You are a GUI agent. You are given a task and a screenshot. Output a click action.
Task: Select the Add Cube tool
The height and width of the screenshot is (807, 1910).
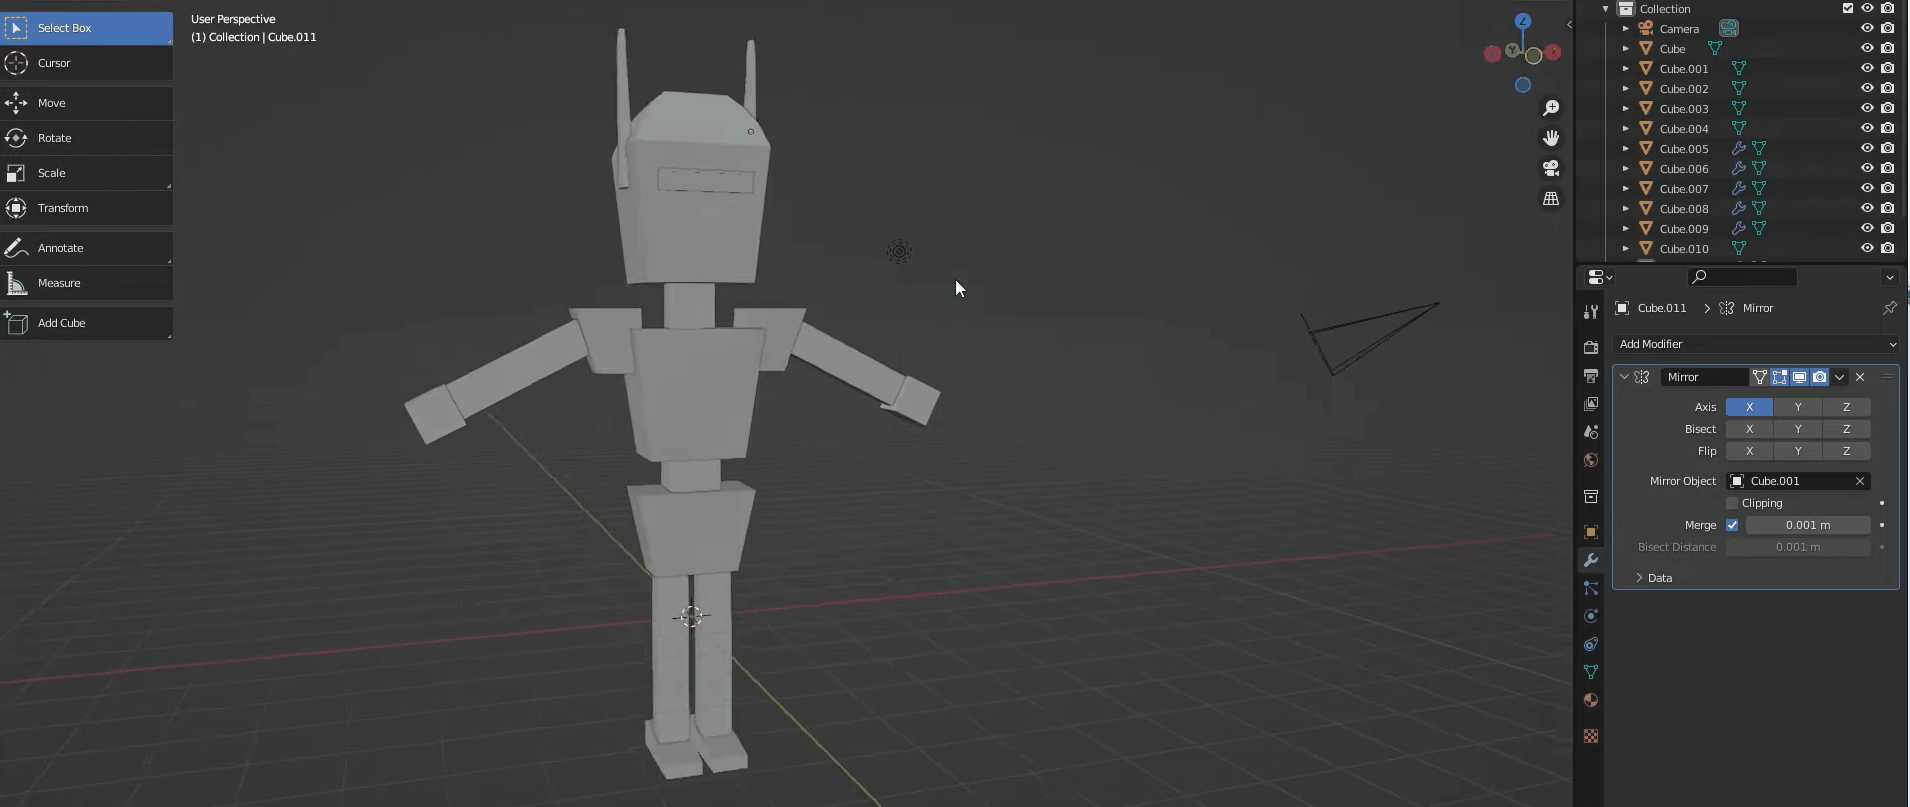86,323
